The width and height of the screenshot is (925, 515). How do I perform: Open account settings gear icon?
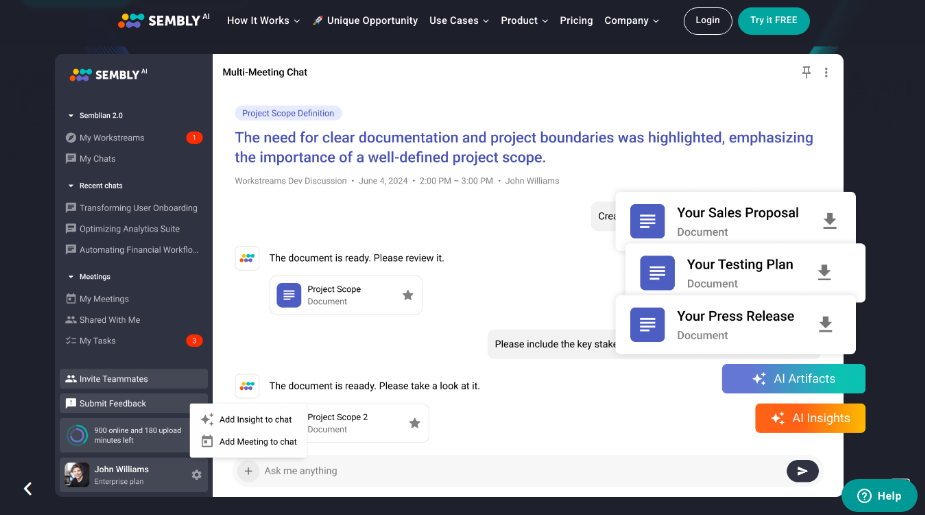click(x=196, y=475)
